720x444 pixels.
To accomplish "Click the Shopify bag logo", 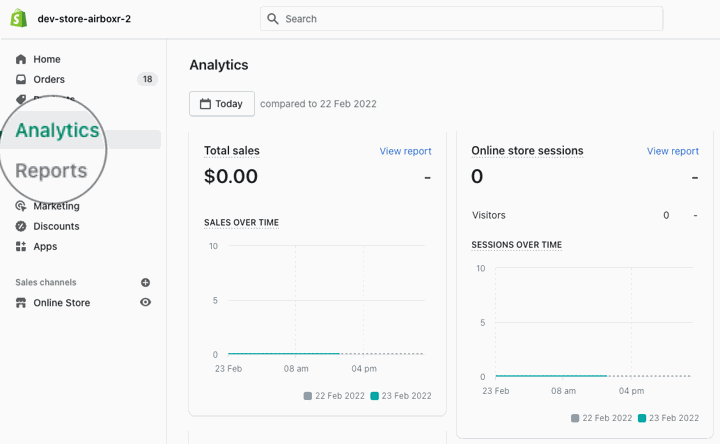I will click(x=19, y=18).
